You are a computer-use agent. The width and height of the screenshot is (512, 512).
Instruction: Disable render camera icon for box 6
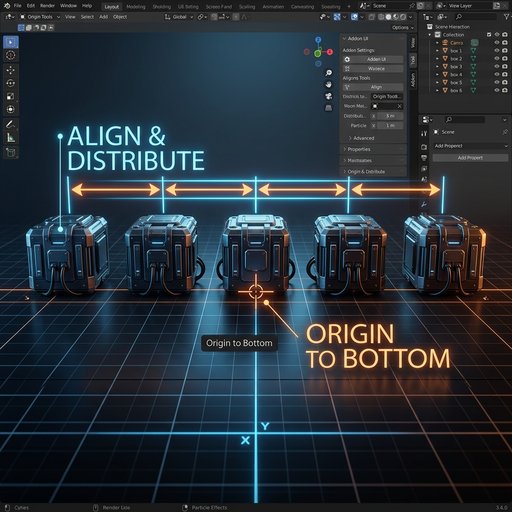pos(505,90)
